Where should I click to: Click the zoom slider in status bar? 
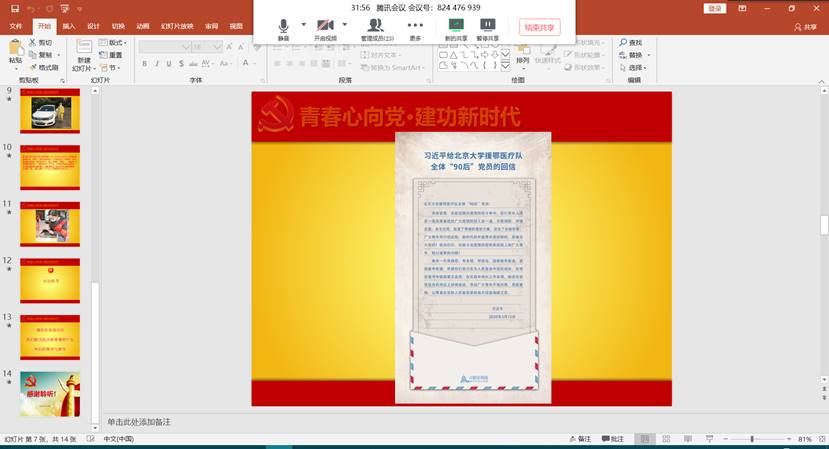pyautogui.click(x=752, y=439)
